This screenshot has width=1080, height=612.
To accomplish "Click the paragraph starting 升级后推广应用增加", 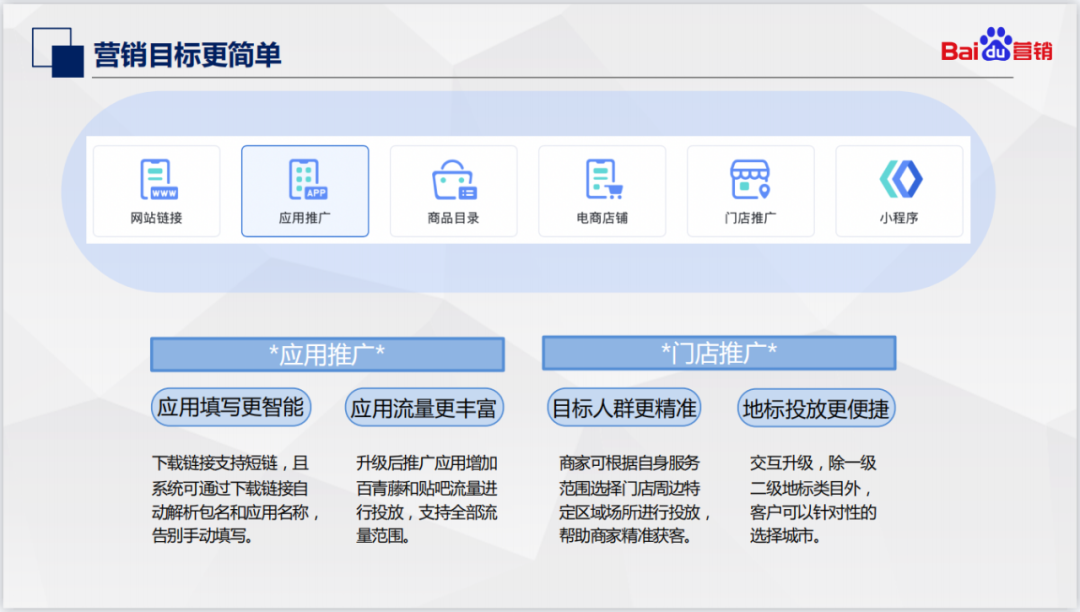I will [427, 499].
